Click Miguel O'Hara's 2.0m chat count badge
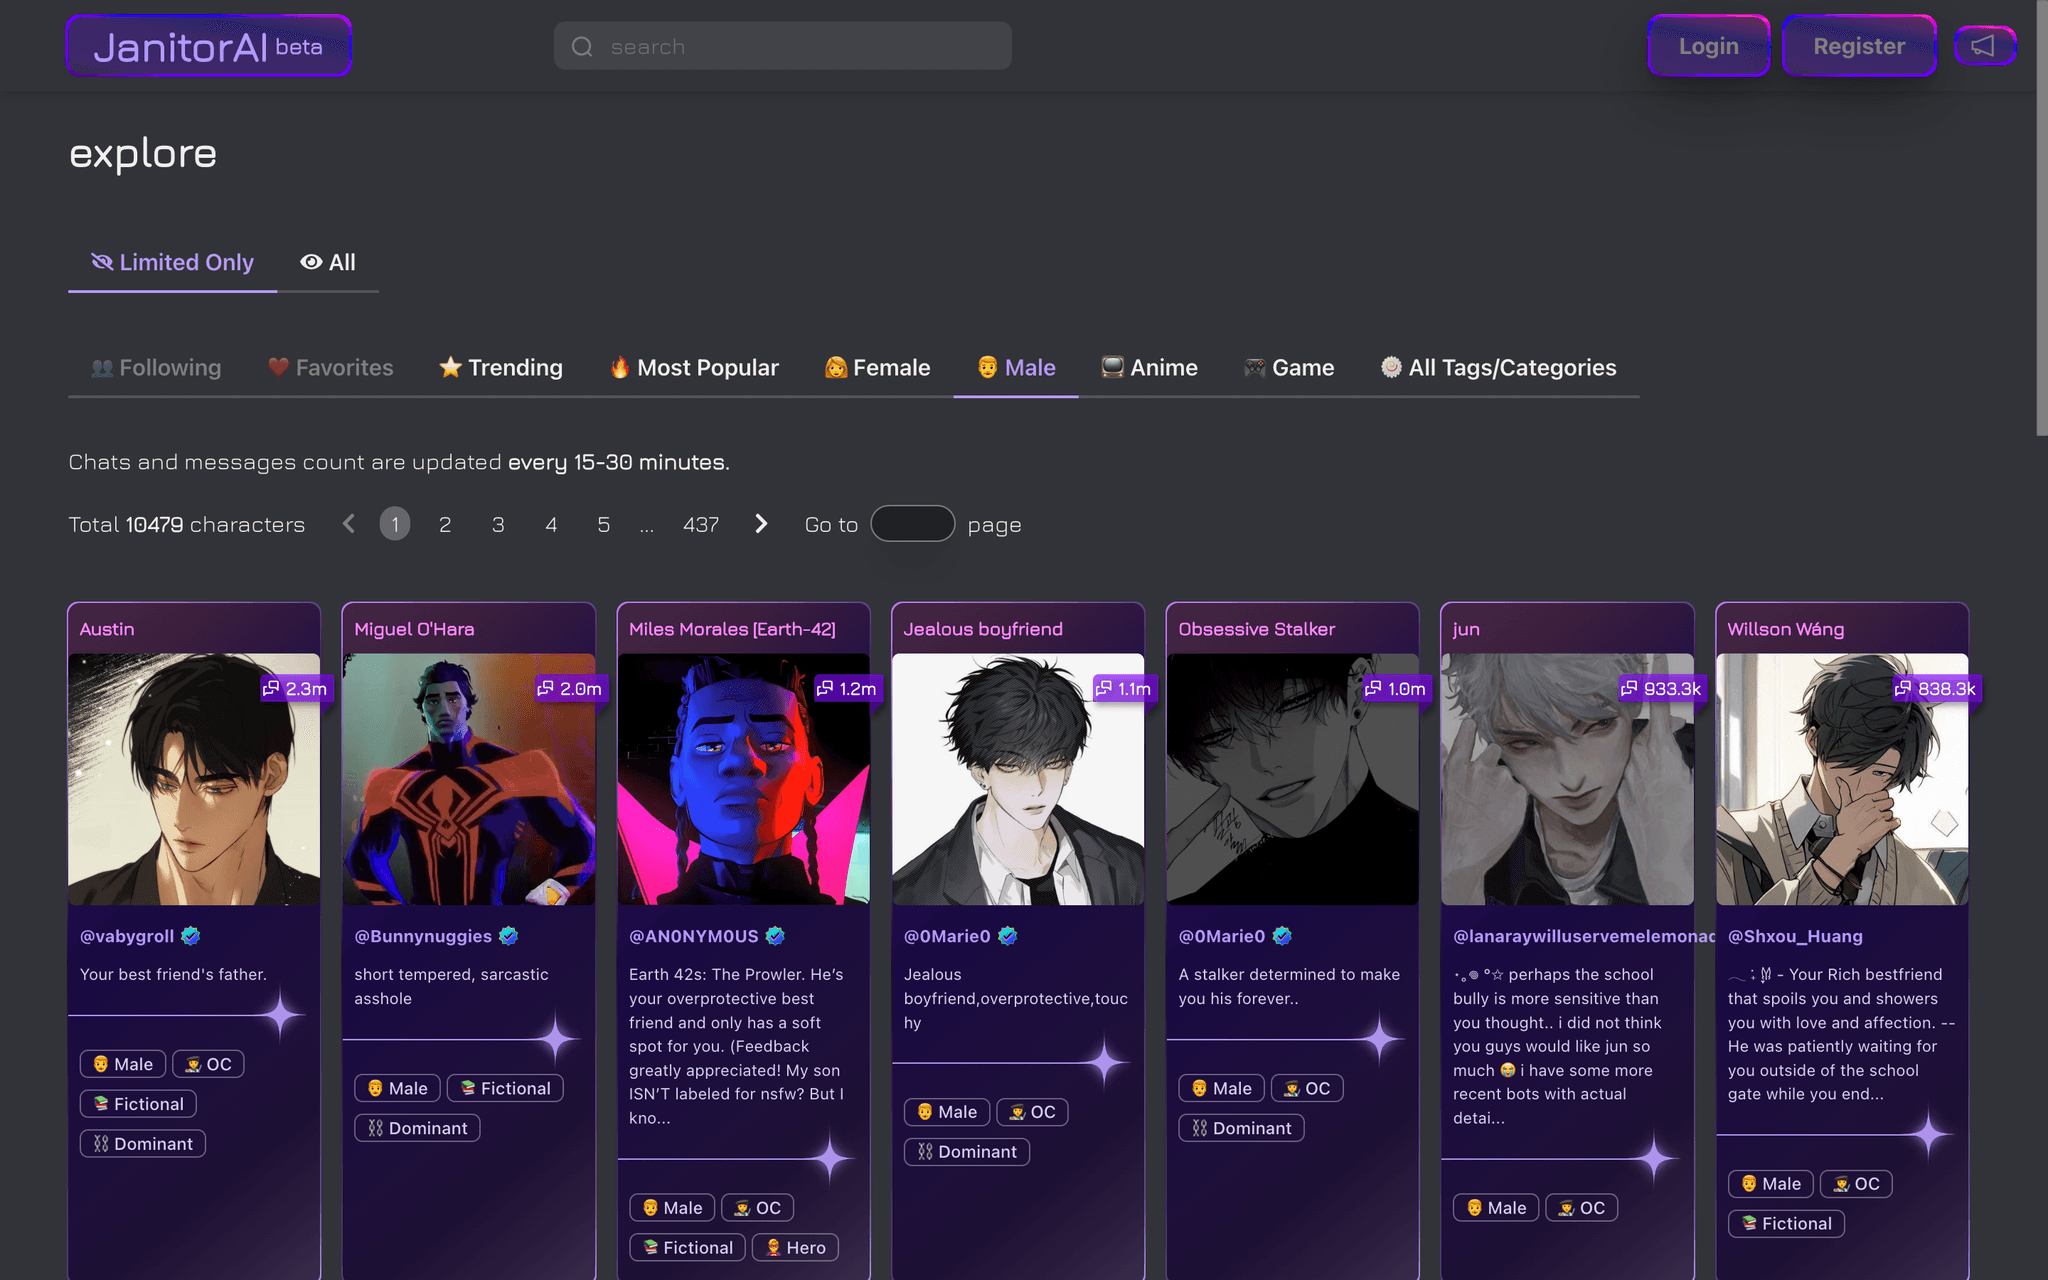The image size is (2048, 1280). [570, 689]
